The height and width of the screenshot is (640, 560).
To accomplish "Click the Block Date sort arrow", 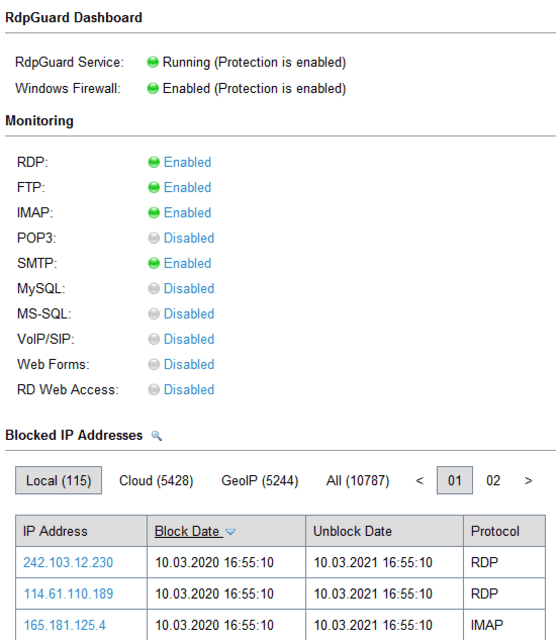I will tap(231, 532).
